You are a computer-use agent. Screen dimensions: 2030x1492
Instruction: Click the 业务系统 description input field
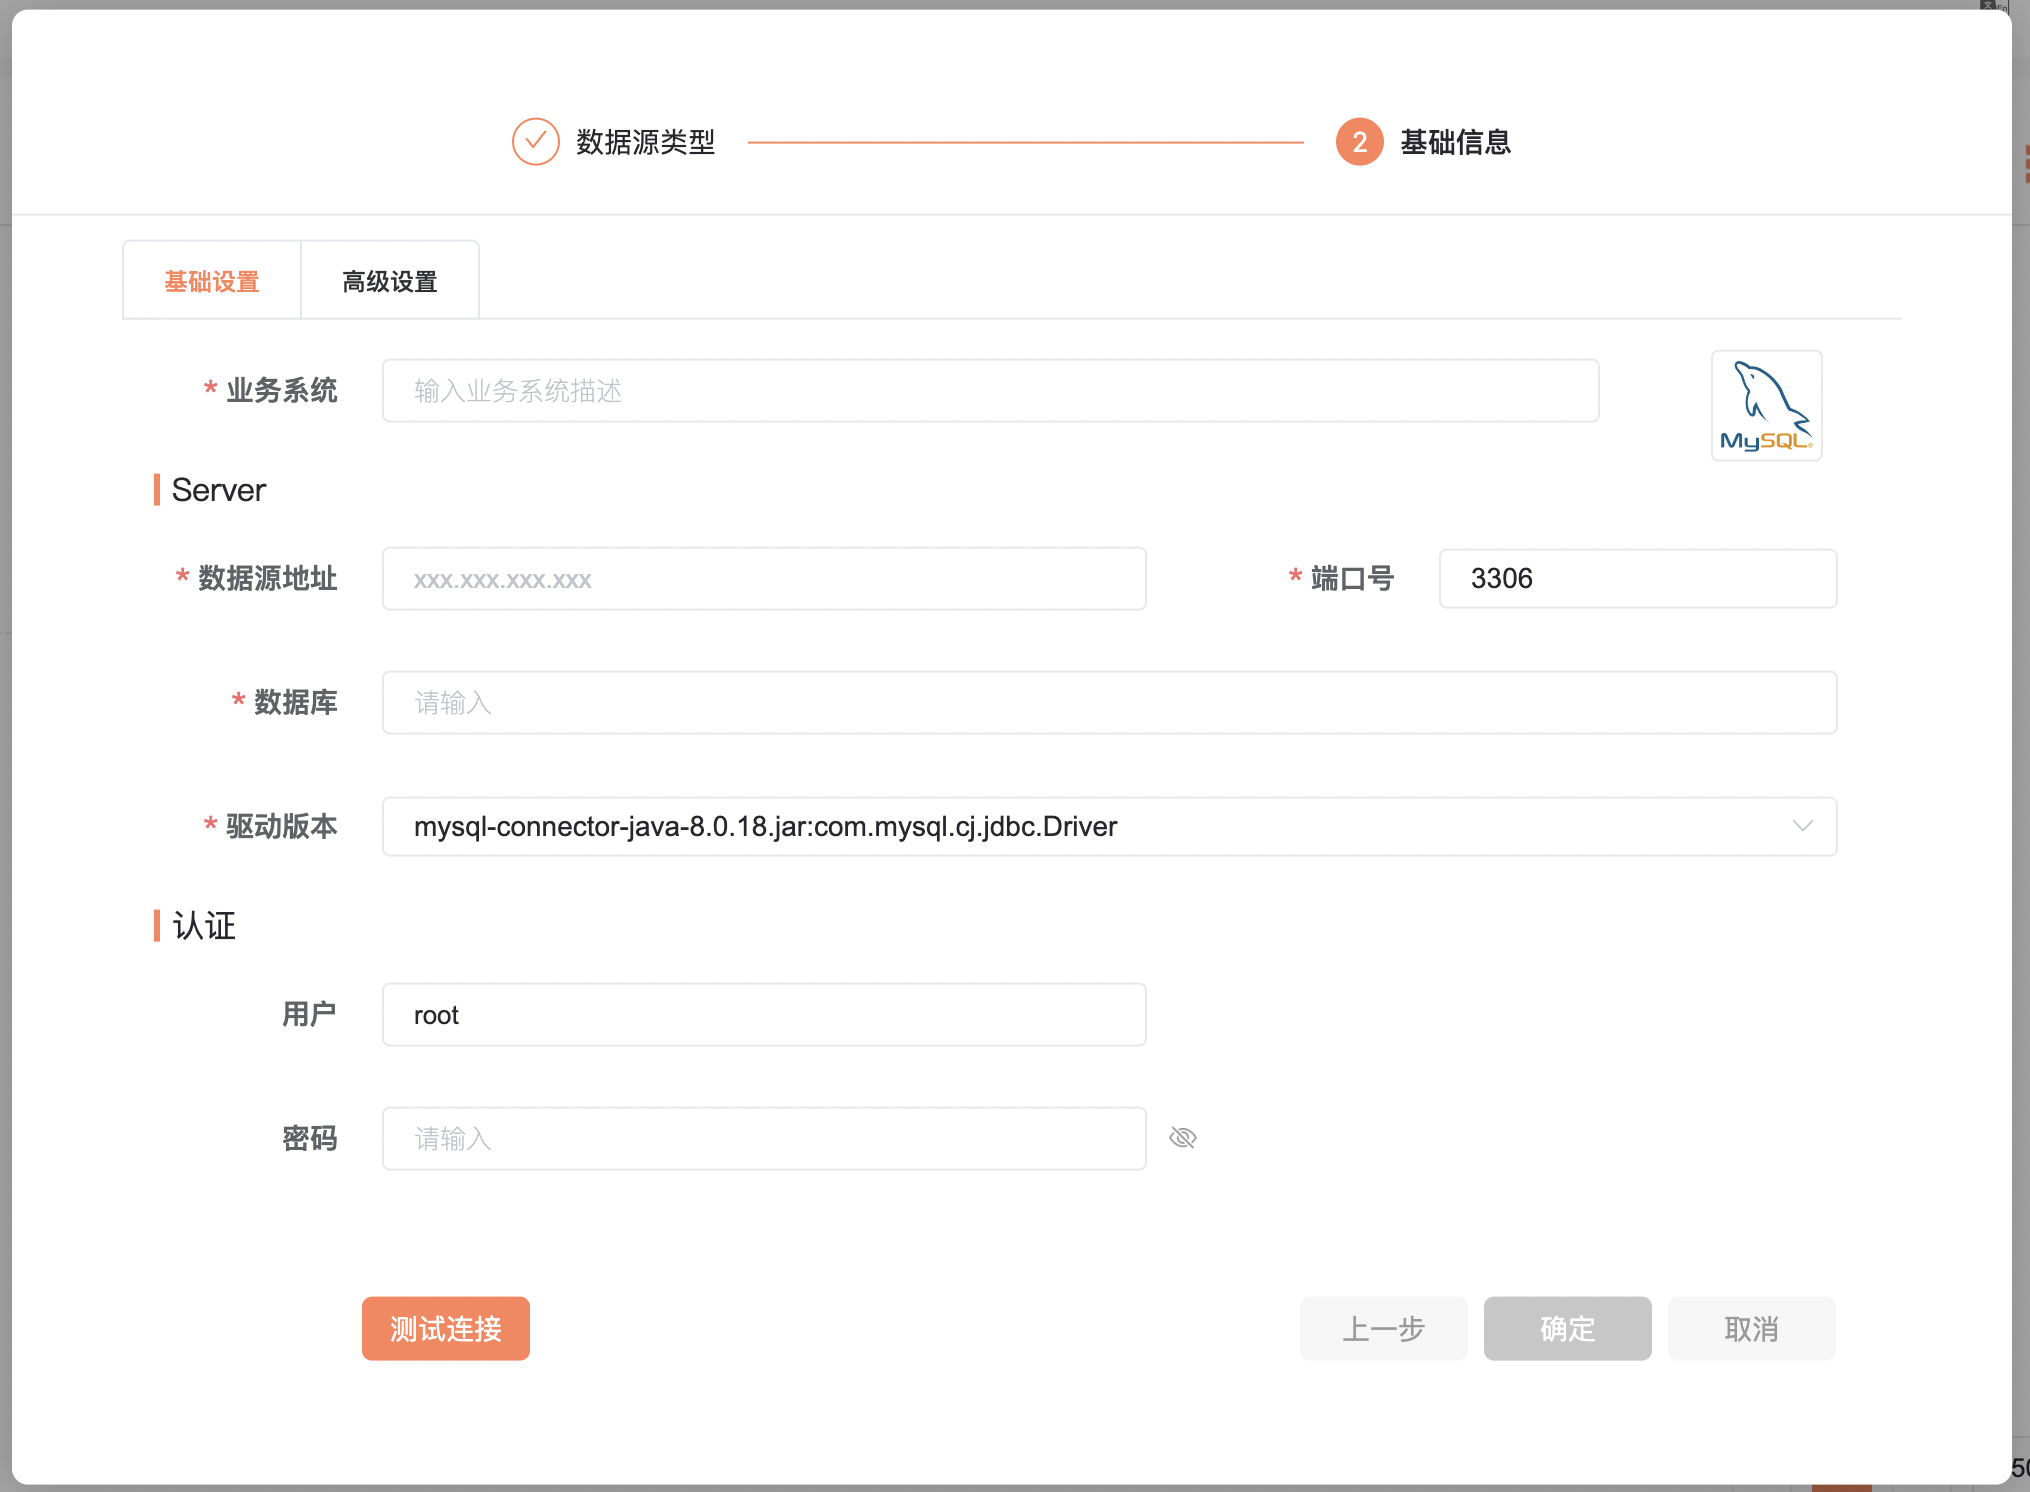click(x=990, y=390)
